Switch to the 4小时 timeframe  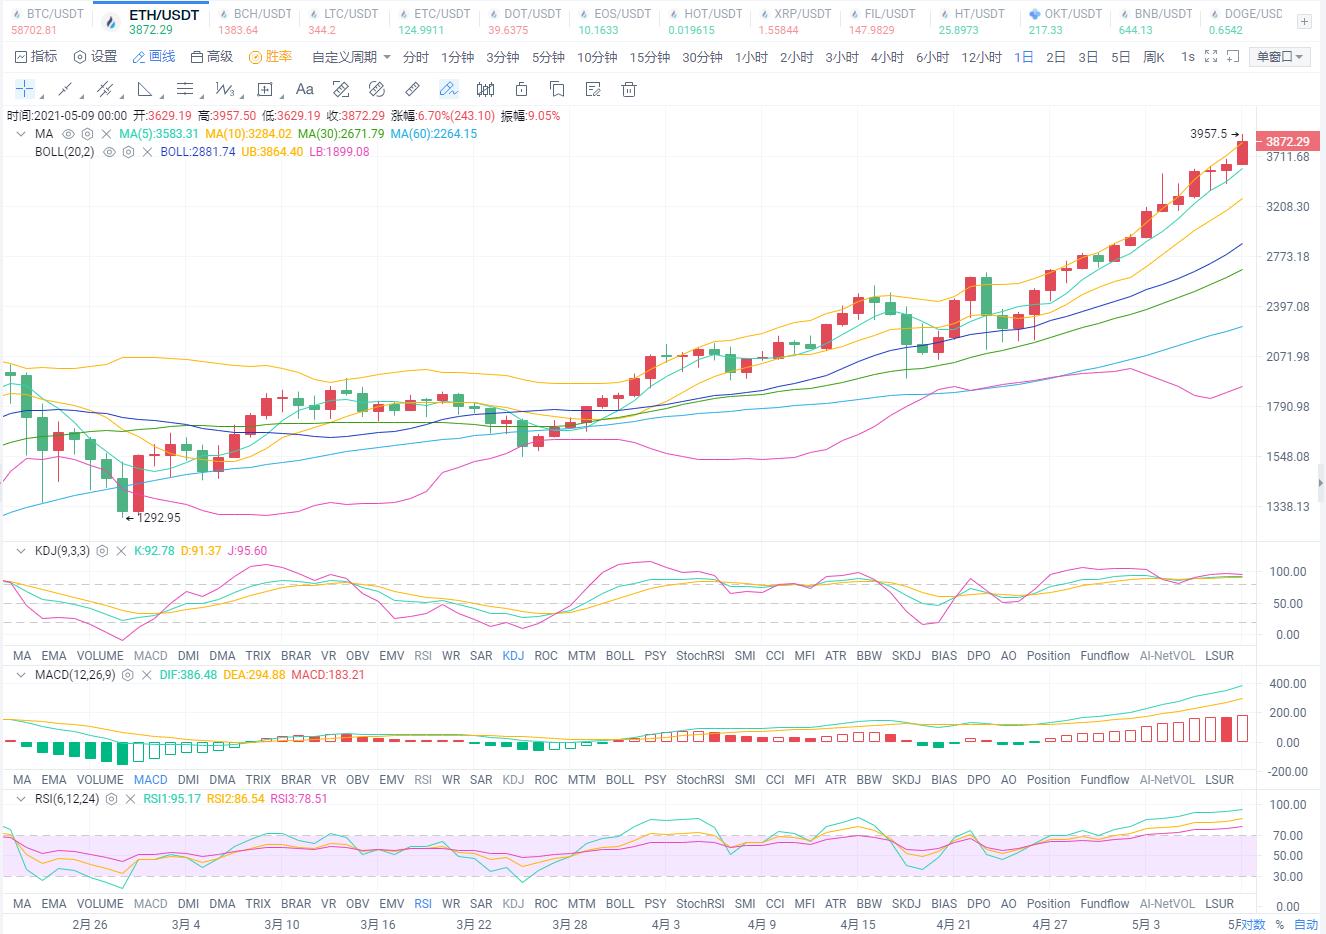tap(887, 57)
